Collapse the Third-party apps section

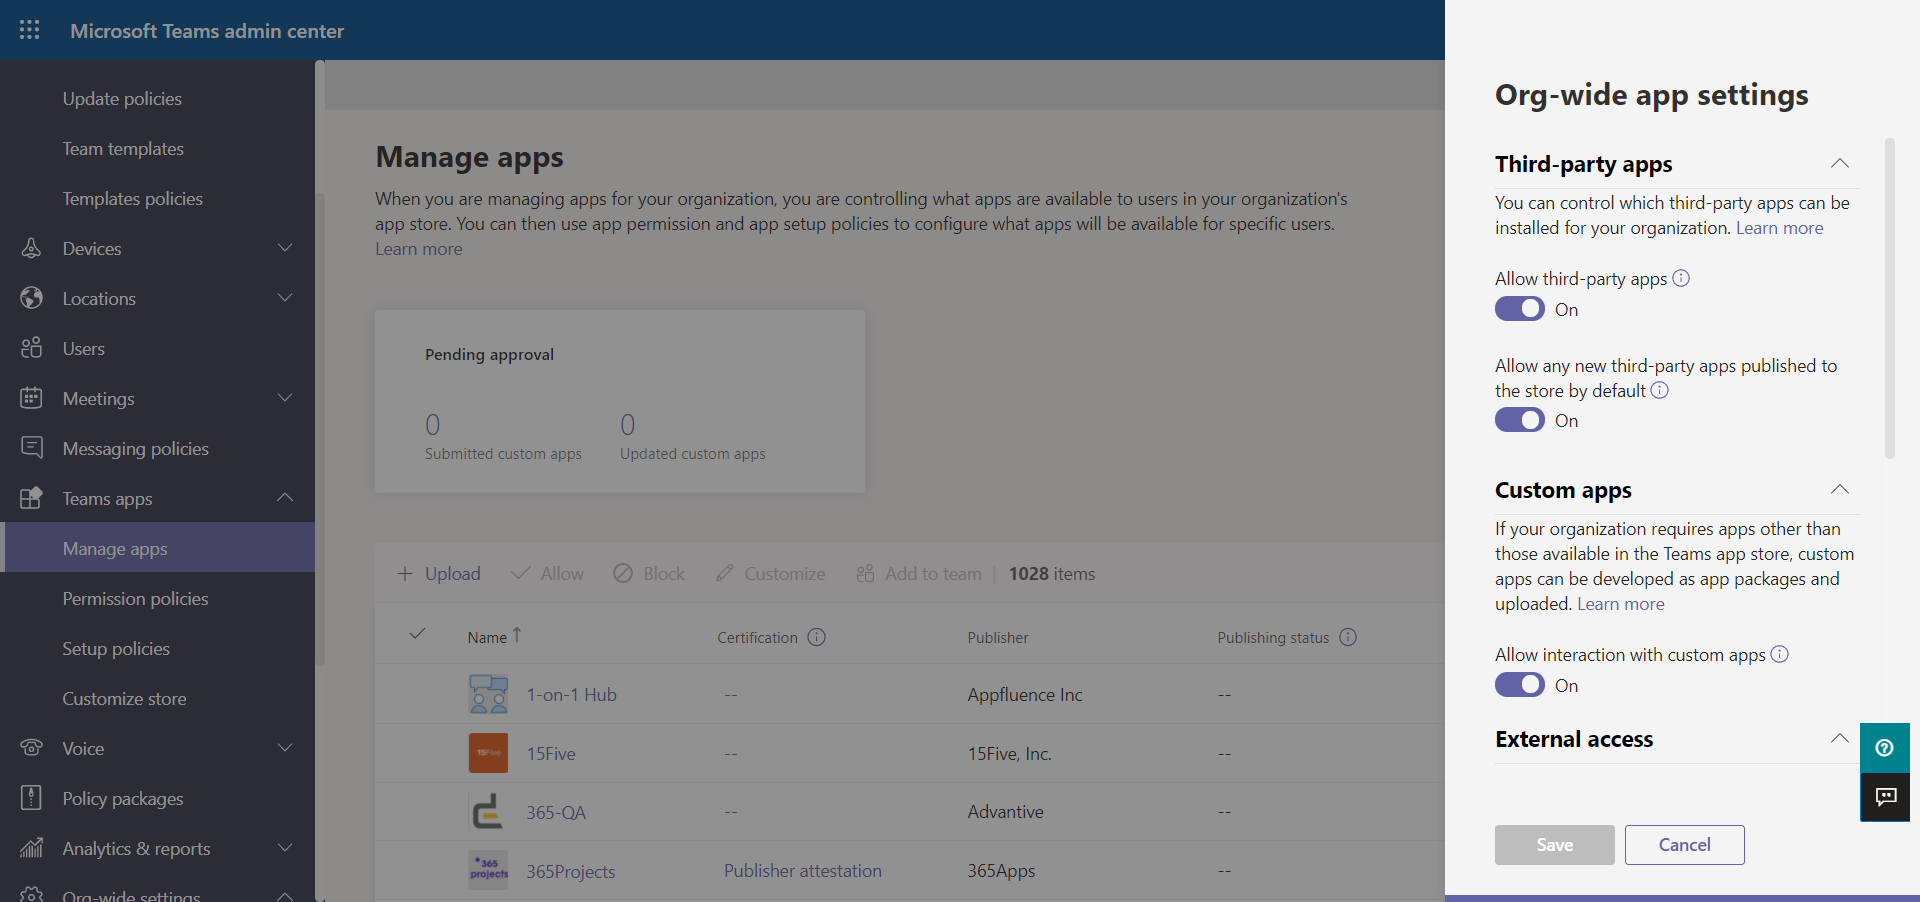pyautogui.click(x=1839, y=164)
